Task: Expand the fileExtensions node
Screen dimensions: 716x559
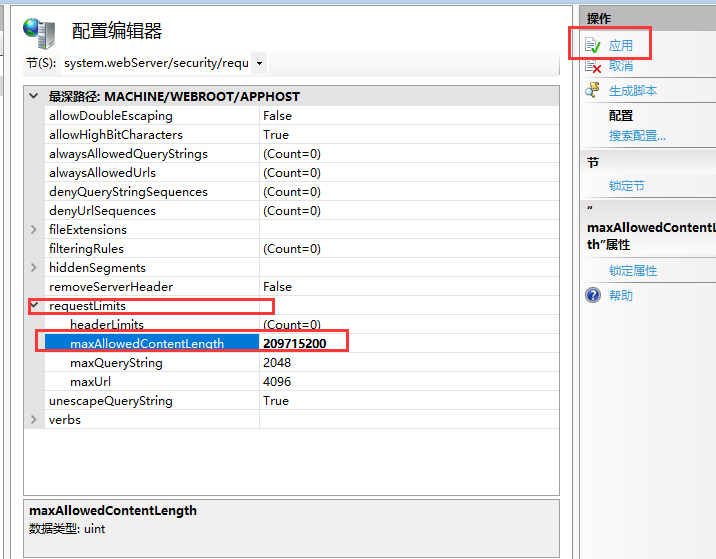Action: click(35, 230)
